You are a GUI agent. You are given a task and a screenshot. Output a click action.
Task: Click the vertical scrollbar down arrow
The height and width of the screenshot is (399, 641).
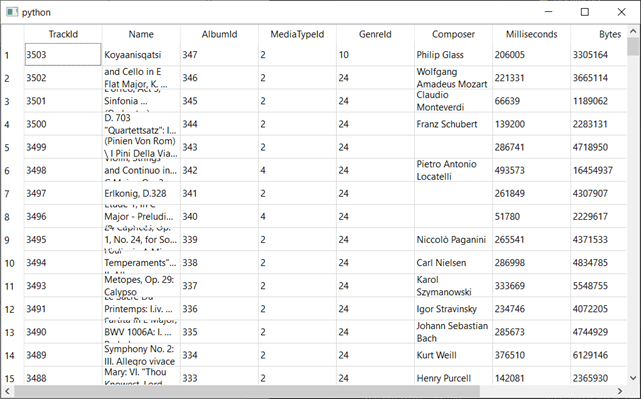(x=633, y=378)
